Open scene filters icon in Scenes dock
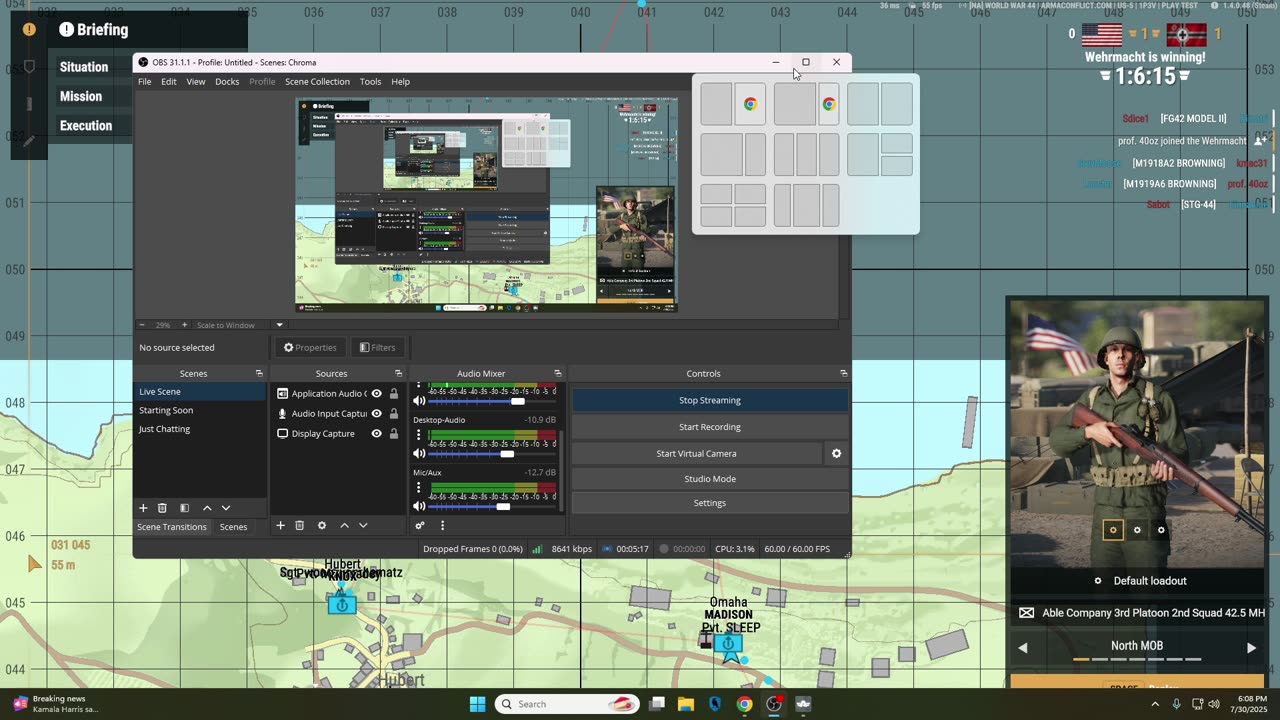This screenshot has width=1280, height=720. (x=184, y=508)
